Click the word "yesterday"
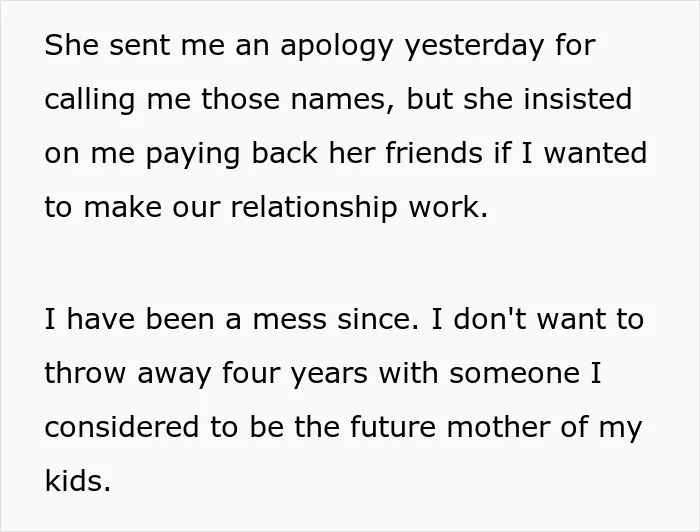The height and width of the screenshot is (532, 700). 475,46
